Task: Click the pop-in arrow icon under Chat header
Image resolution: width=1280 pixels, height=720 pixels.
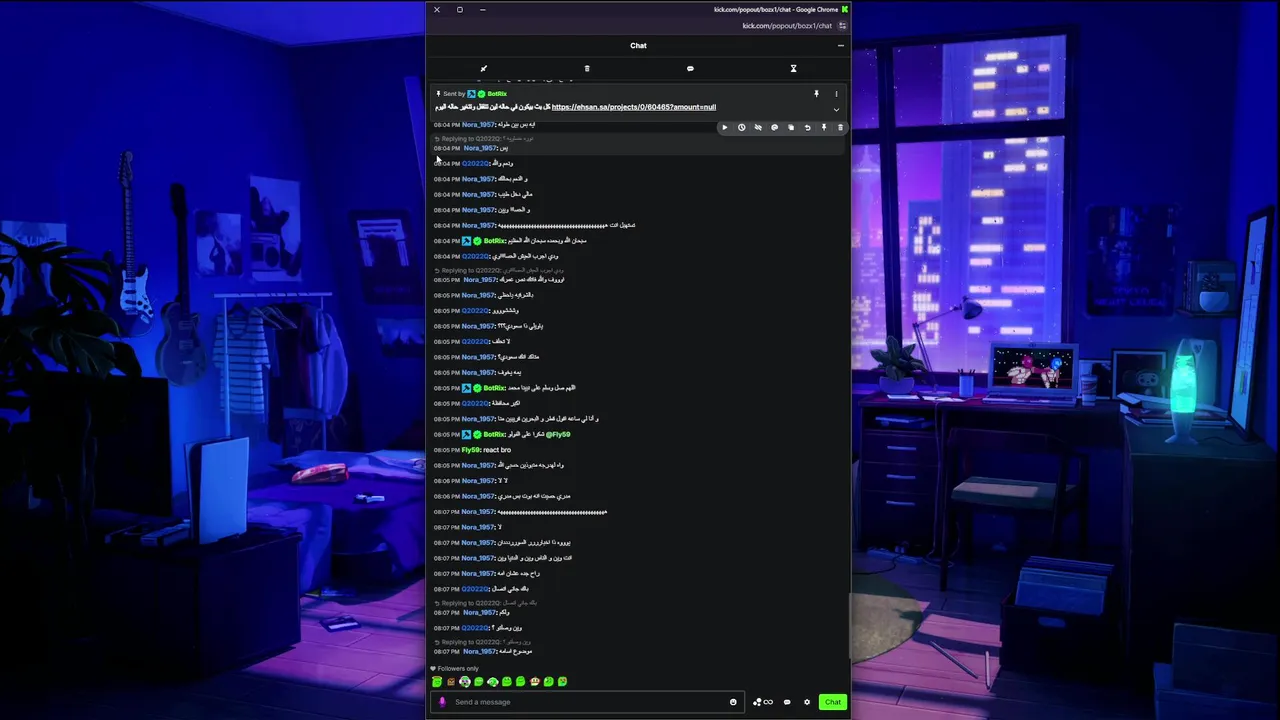Action: 483,69
